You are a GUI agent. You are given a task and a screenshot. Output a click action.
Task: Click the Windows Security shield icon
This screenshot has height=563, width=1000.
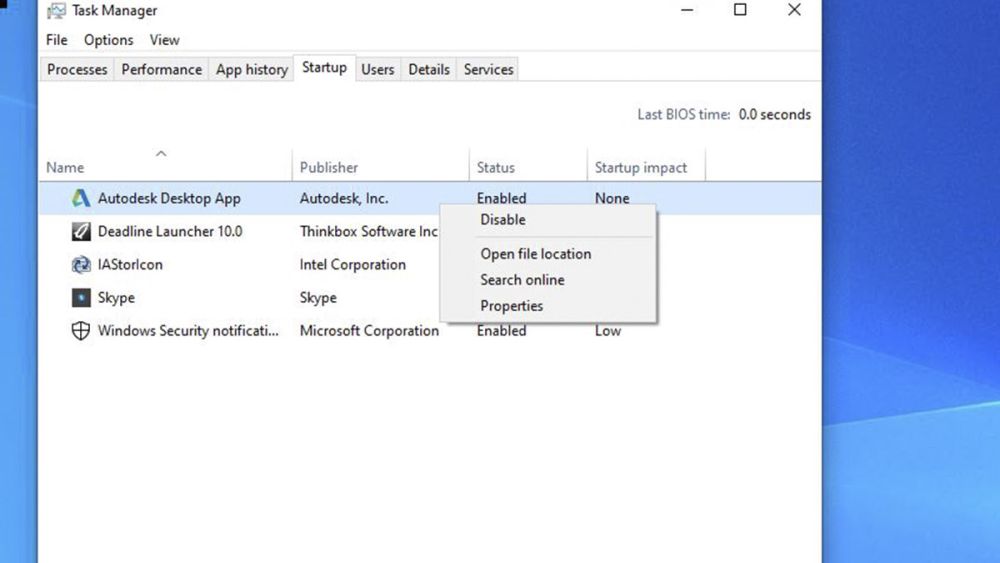pyautogui.click(x=81, y=331)
